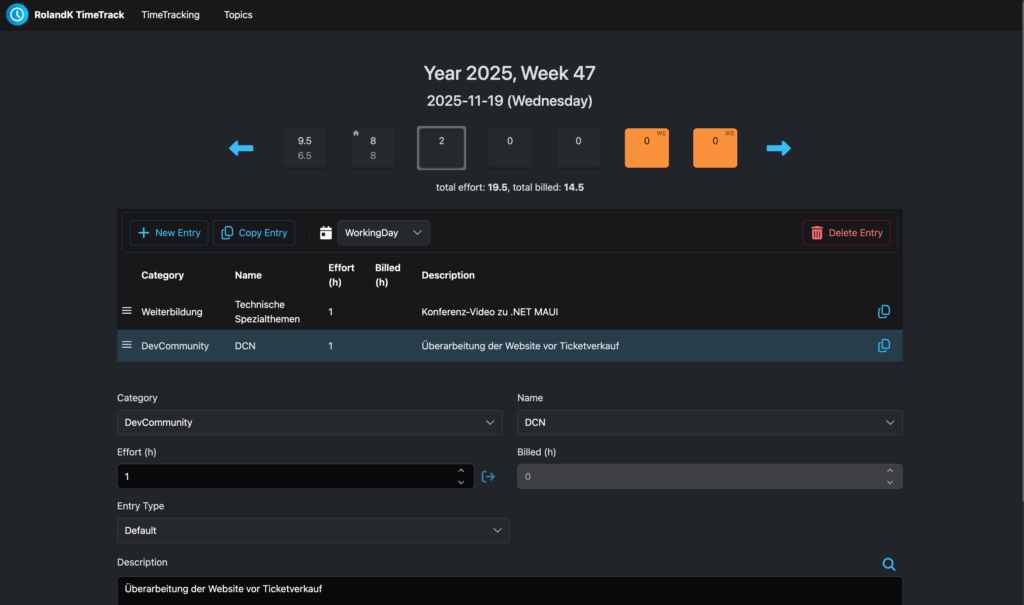Screen dimensions: 1024x605
Task: Select the first orange weekend day tile
Action: (x=646, y=148)
